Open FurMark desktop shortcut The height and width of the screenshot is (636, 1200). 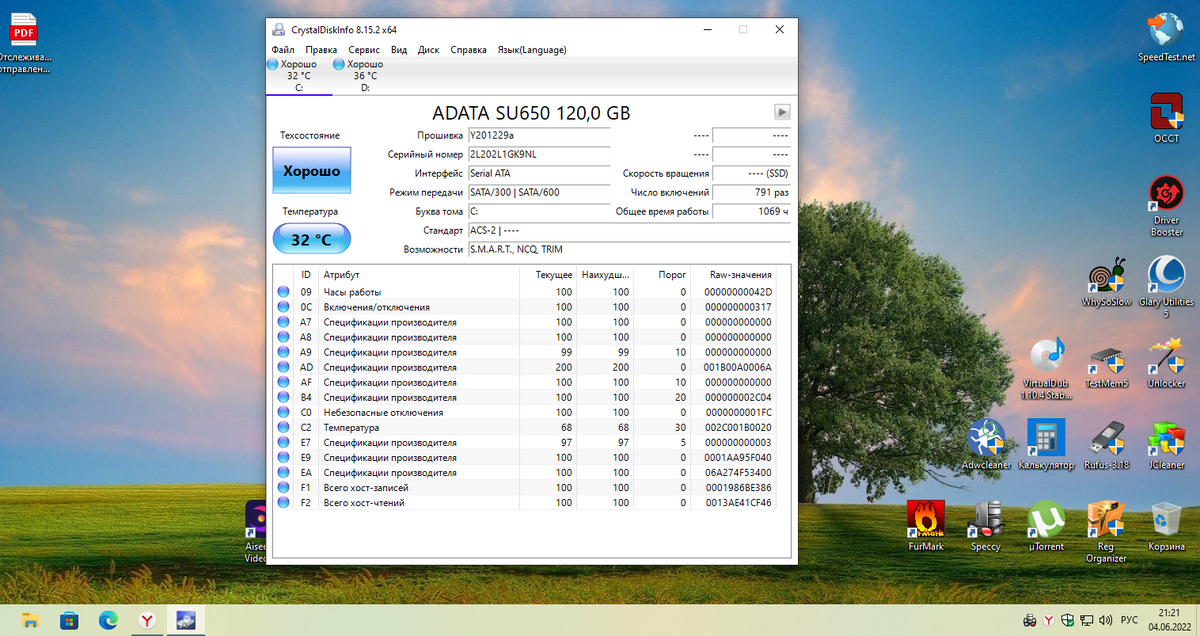click(x=926, y=526)
